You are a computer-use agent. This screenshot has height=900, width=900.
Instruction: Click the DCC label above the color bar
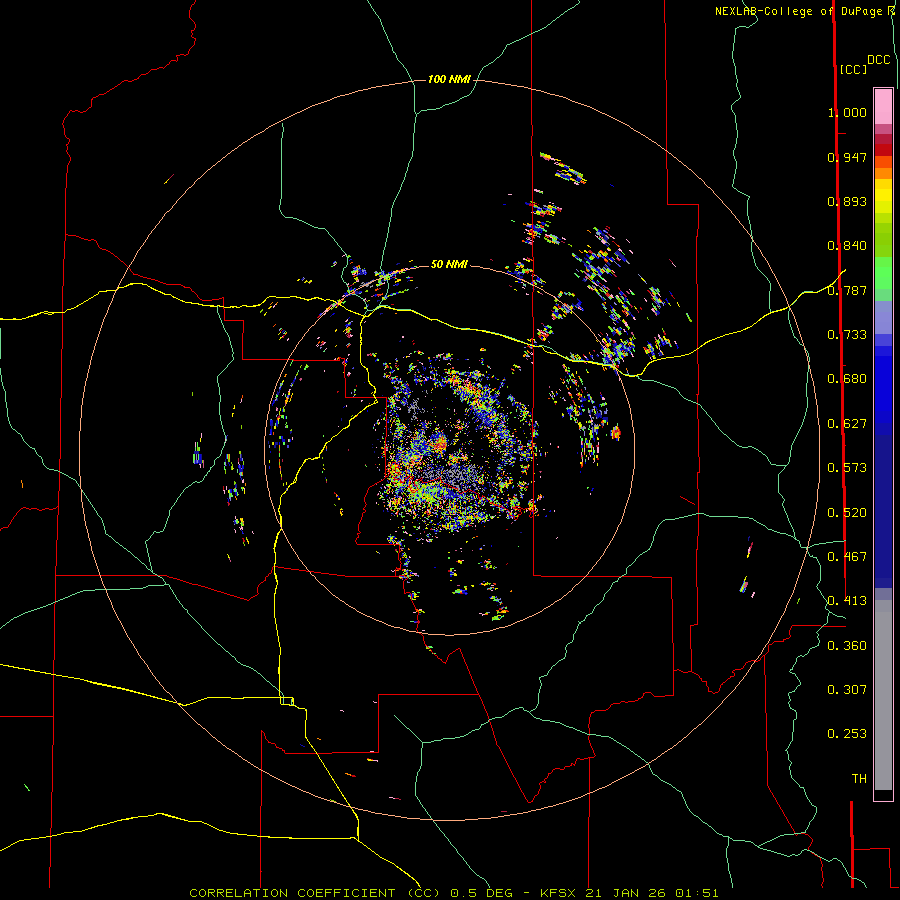pyautogui.click(x=878, y=60)
